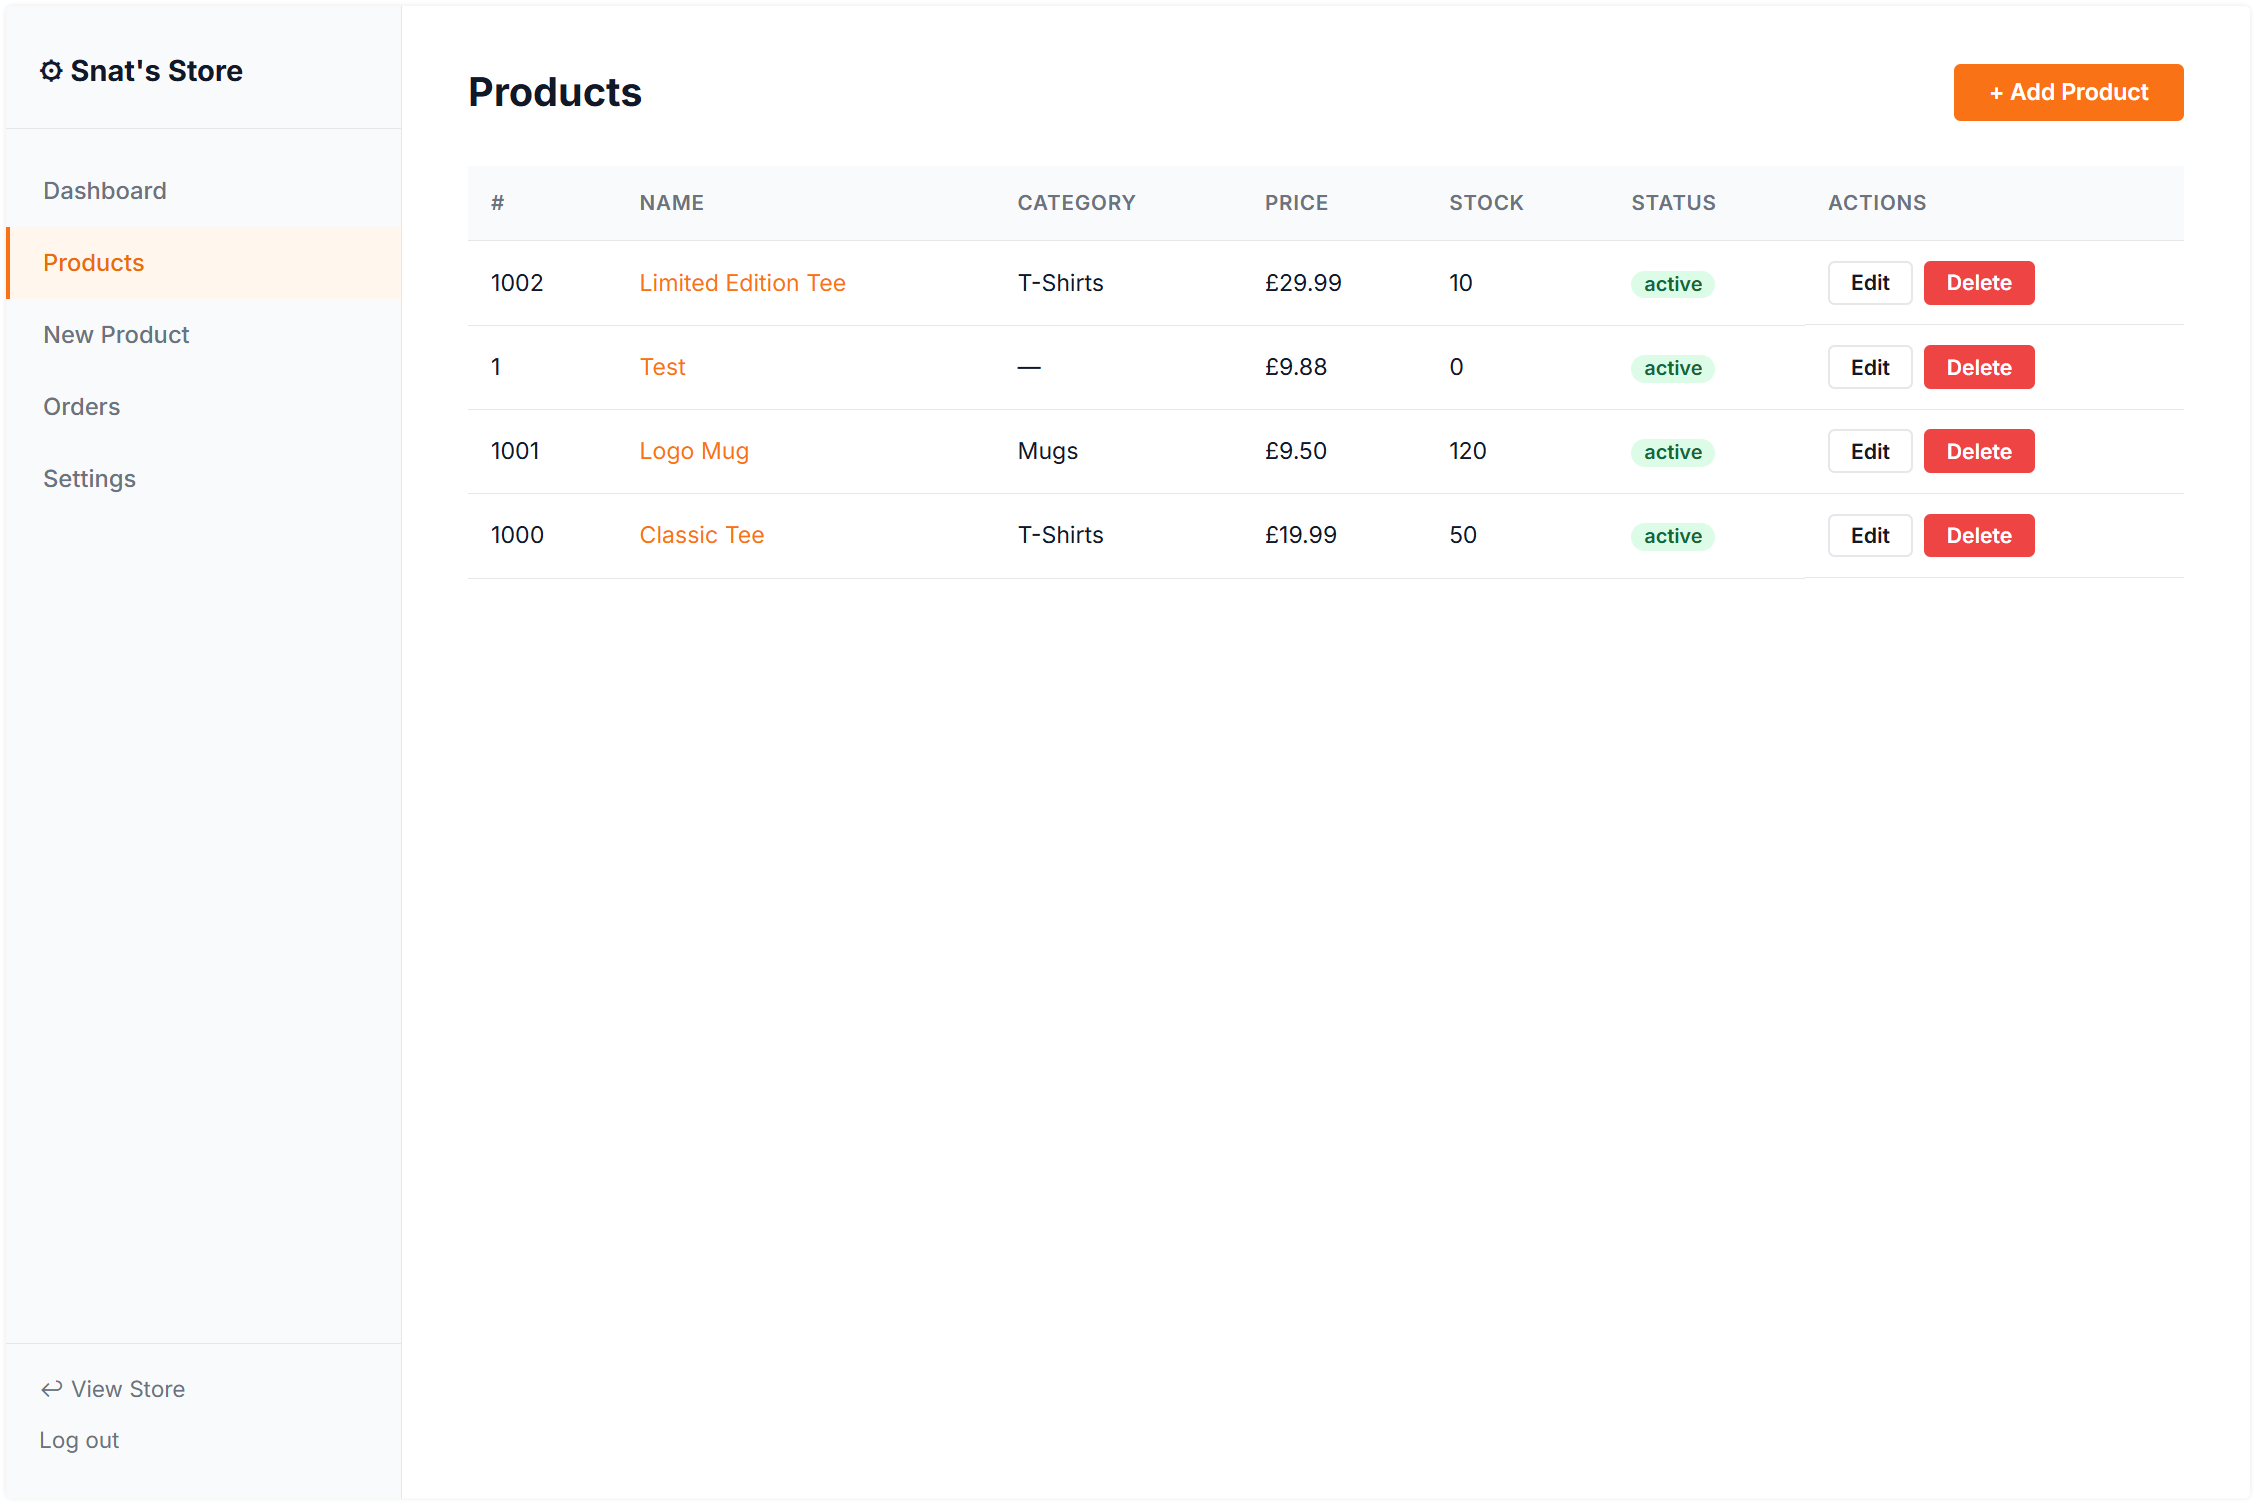This screenshot has height=1504, width=2256.
Task: Select Products in the sidebar
Action: [x=94, y=263]
